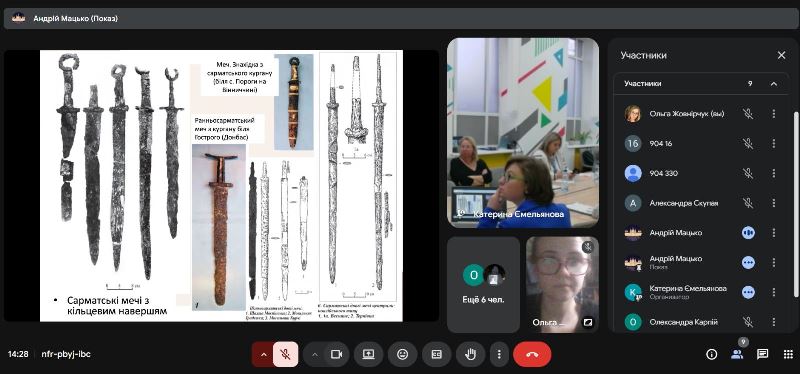Open video settings chevron next to camera
This screenshot has width=800, height=374.
point(315,354)
